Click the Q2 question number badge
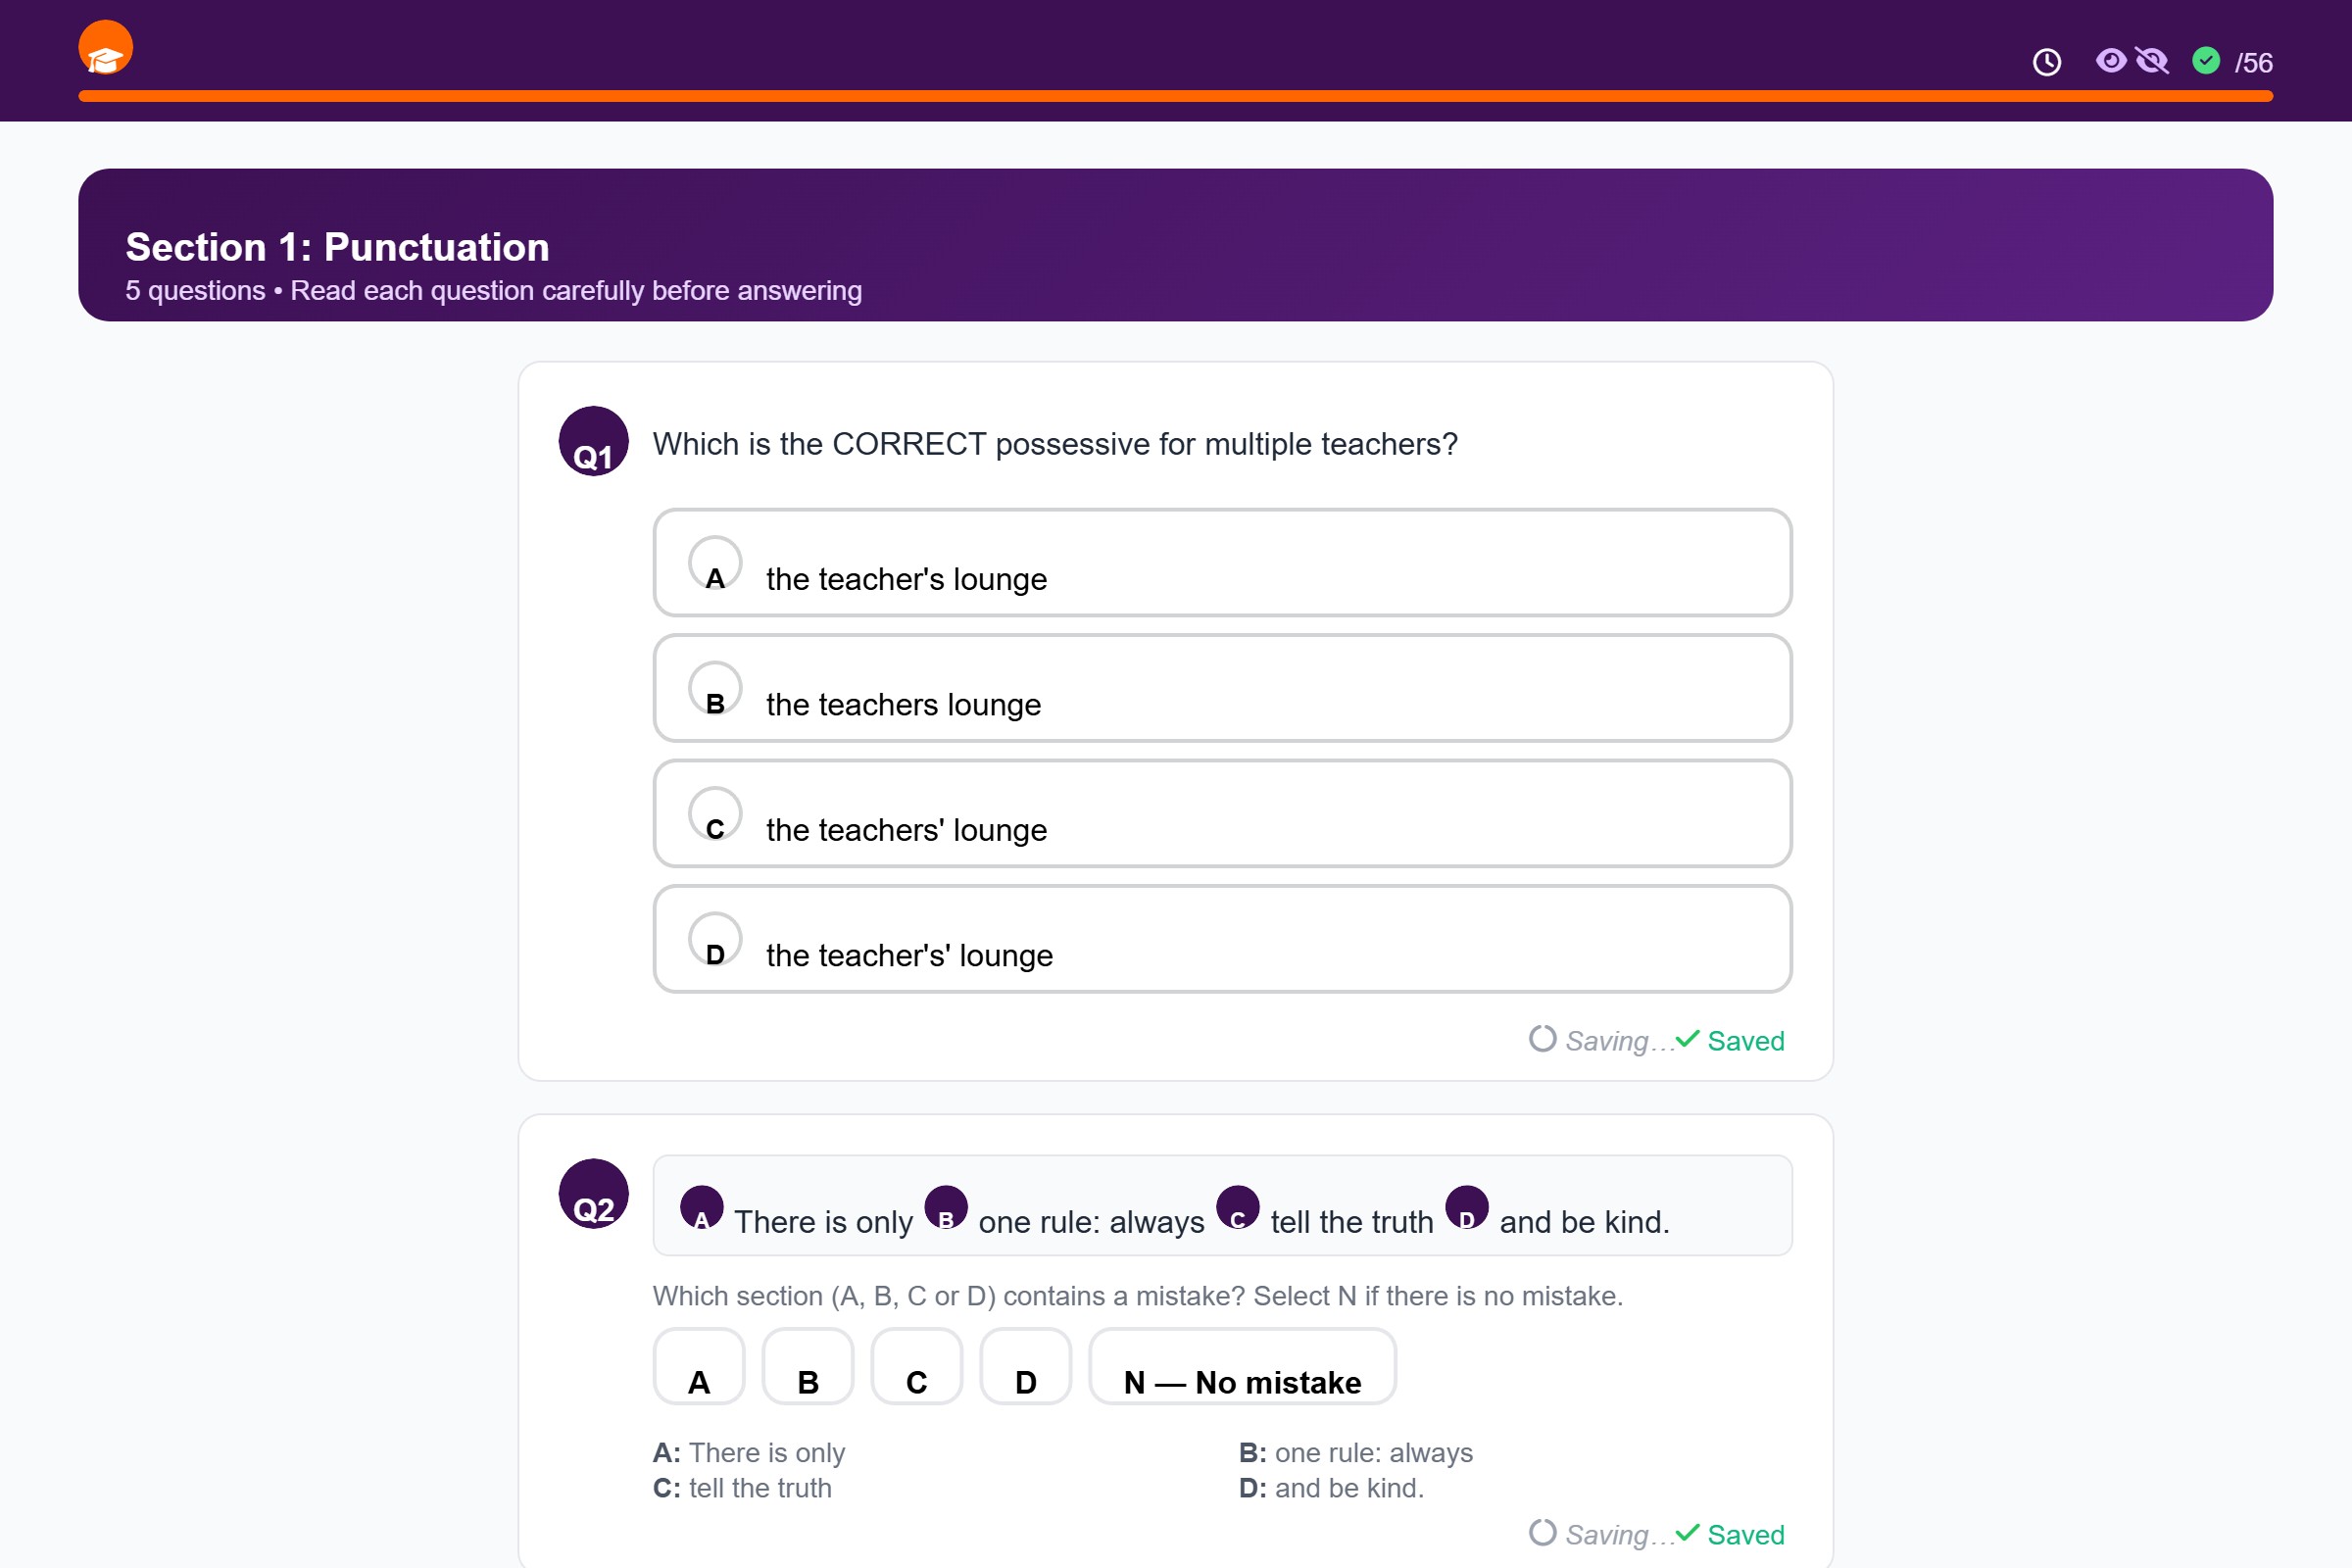The width and height of the screenshot is (2352, 1568). [593, 1194]
